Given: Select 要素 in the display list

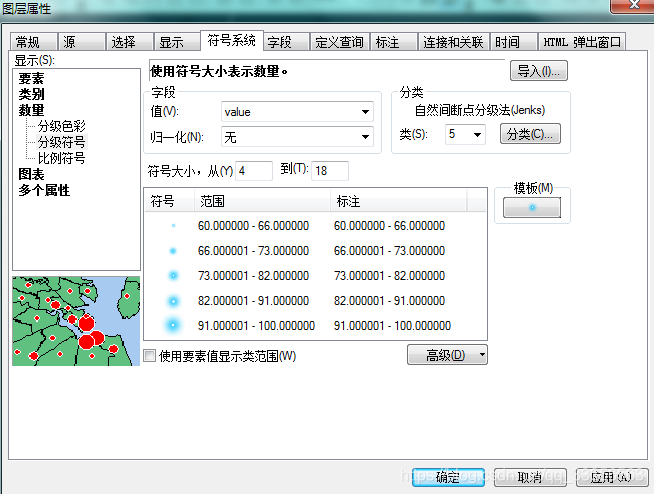Looking at the screenshot, I should pyautogui.click(x=31, y=78).
